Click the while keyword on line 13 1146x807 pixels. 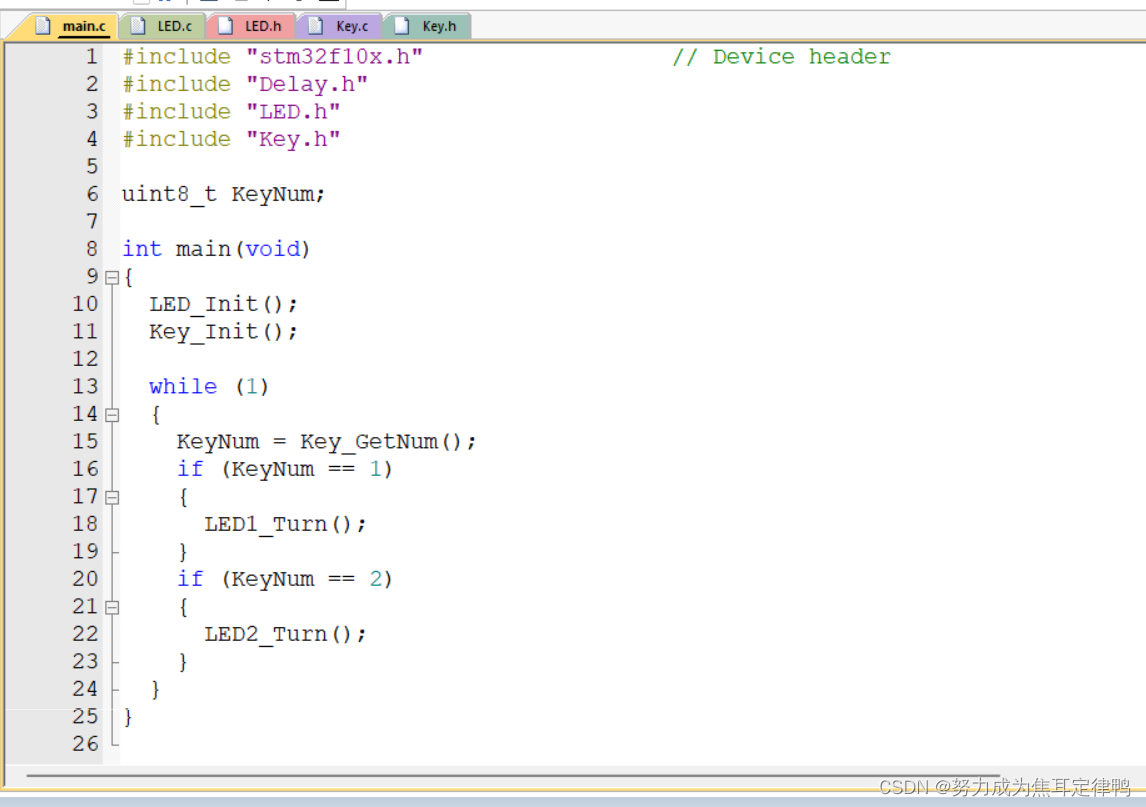click(183, 387)
